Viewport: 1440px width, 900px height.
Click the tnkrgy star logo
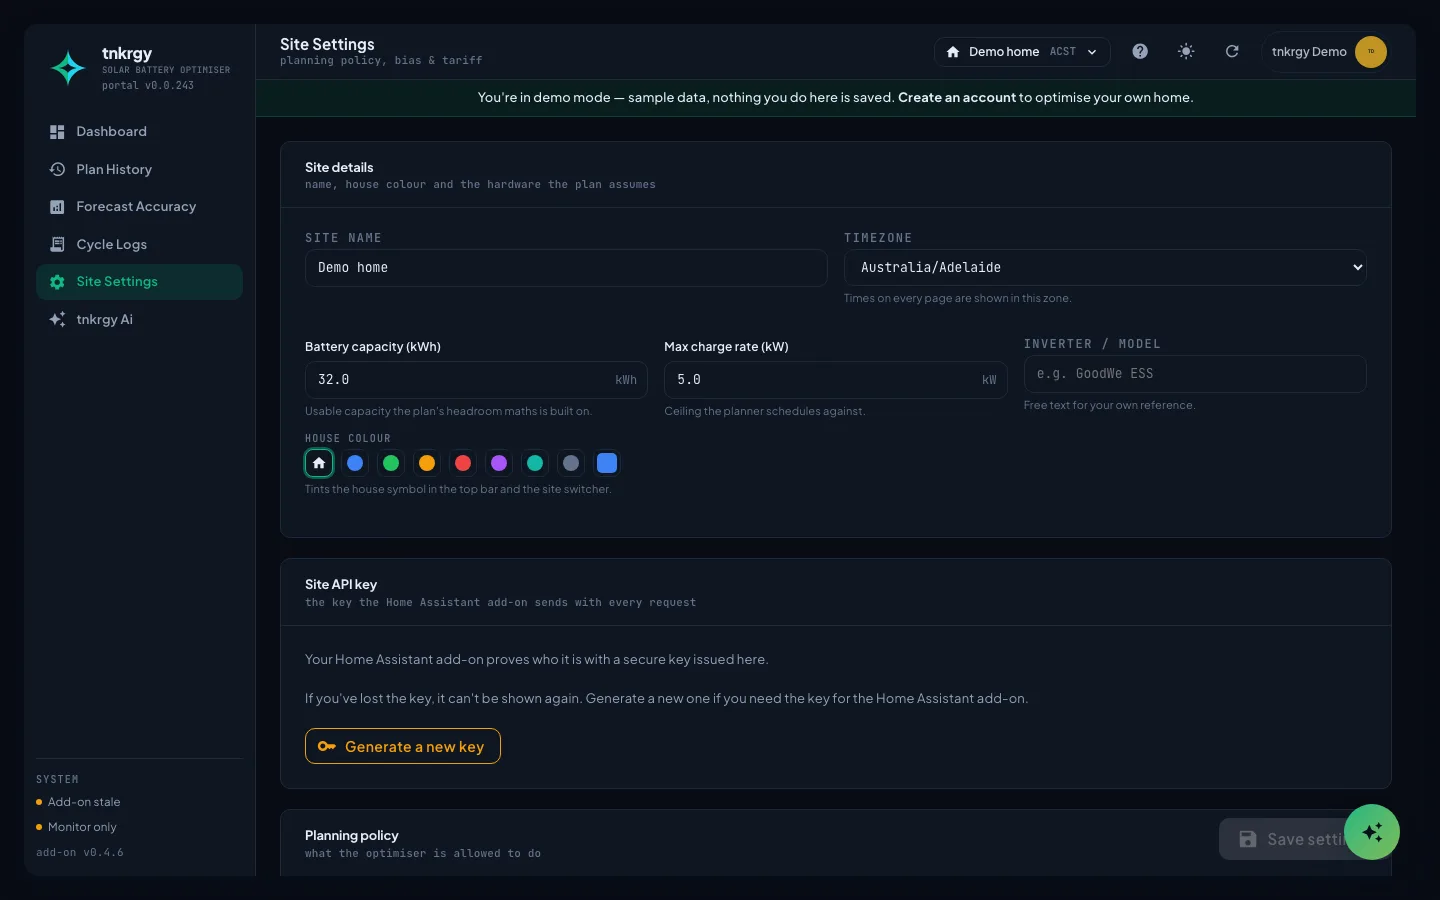tap(68, 68)
